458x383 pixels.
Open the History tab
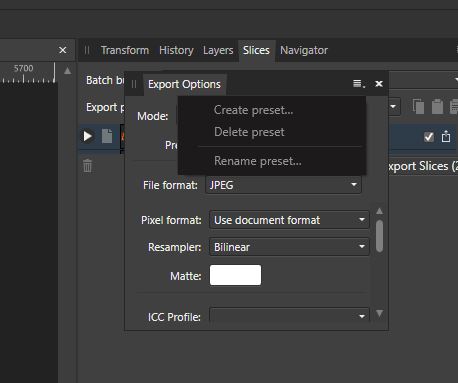pyautogui.click(x=176, y=50)
